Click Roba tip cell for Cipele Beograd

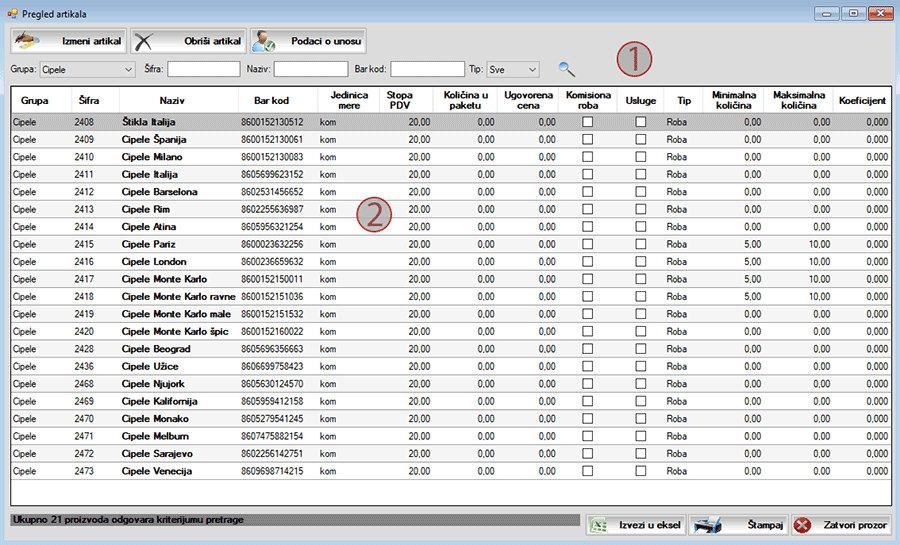pos(677,349)
